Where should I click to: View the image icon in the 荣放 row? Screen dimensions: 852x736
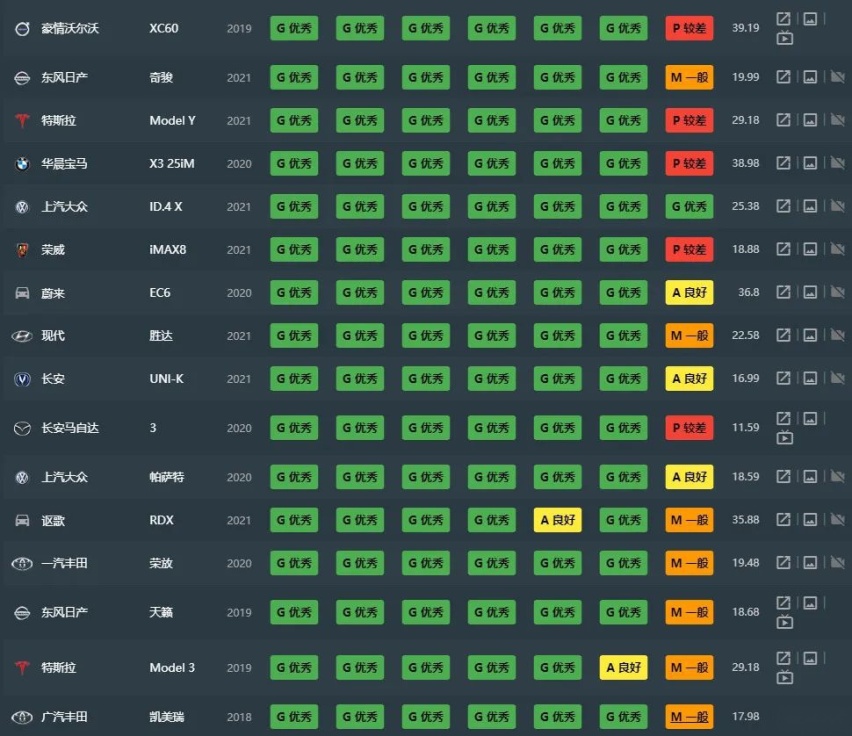pyautogui.click(x=810, y=562)
